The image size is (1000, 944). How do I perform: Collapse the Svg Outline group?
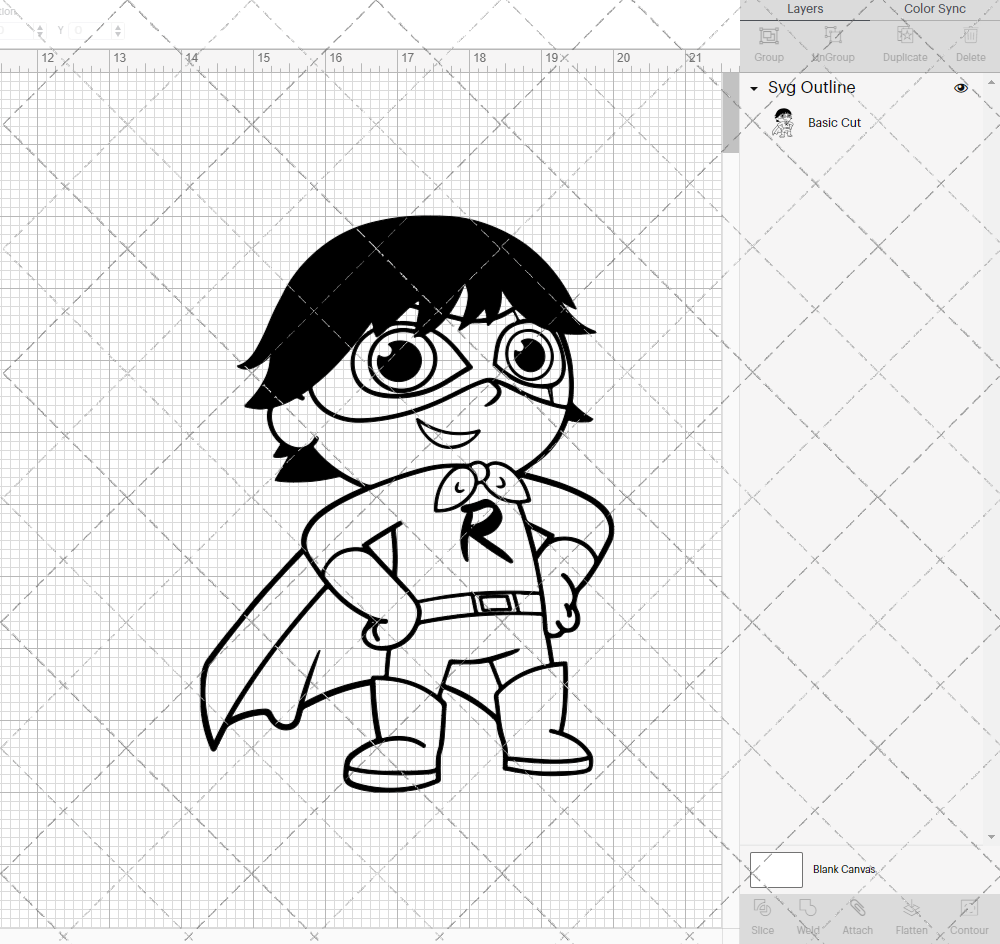pos(753,88)
